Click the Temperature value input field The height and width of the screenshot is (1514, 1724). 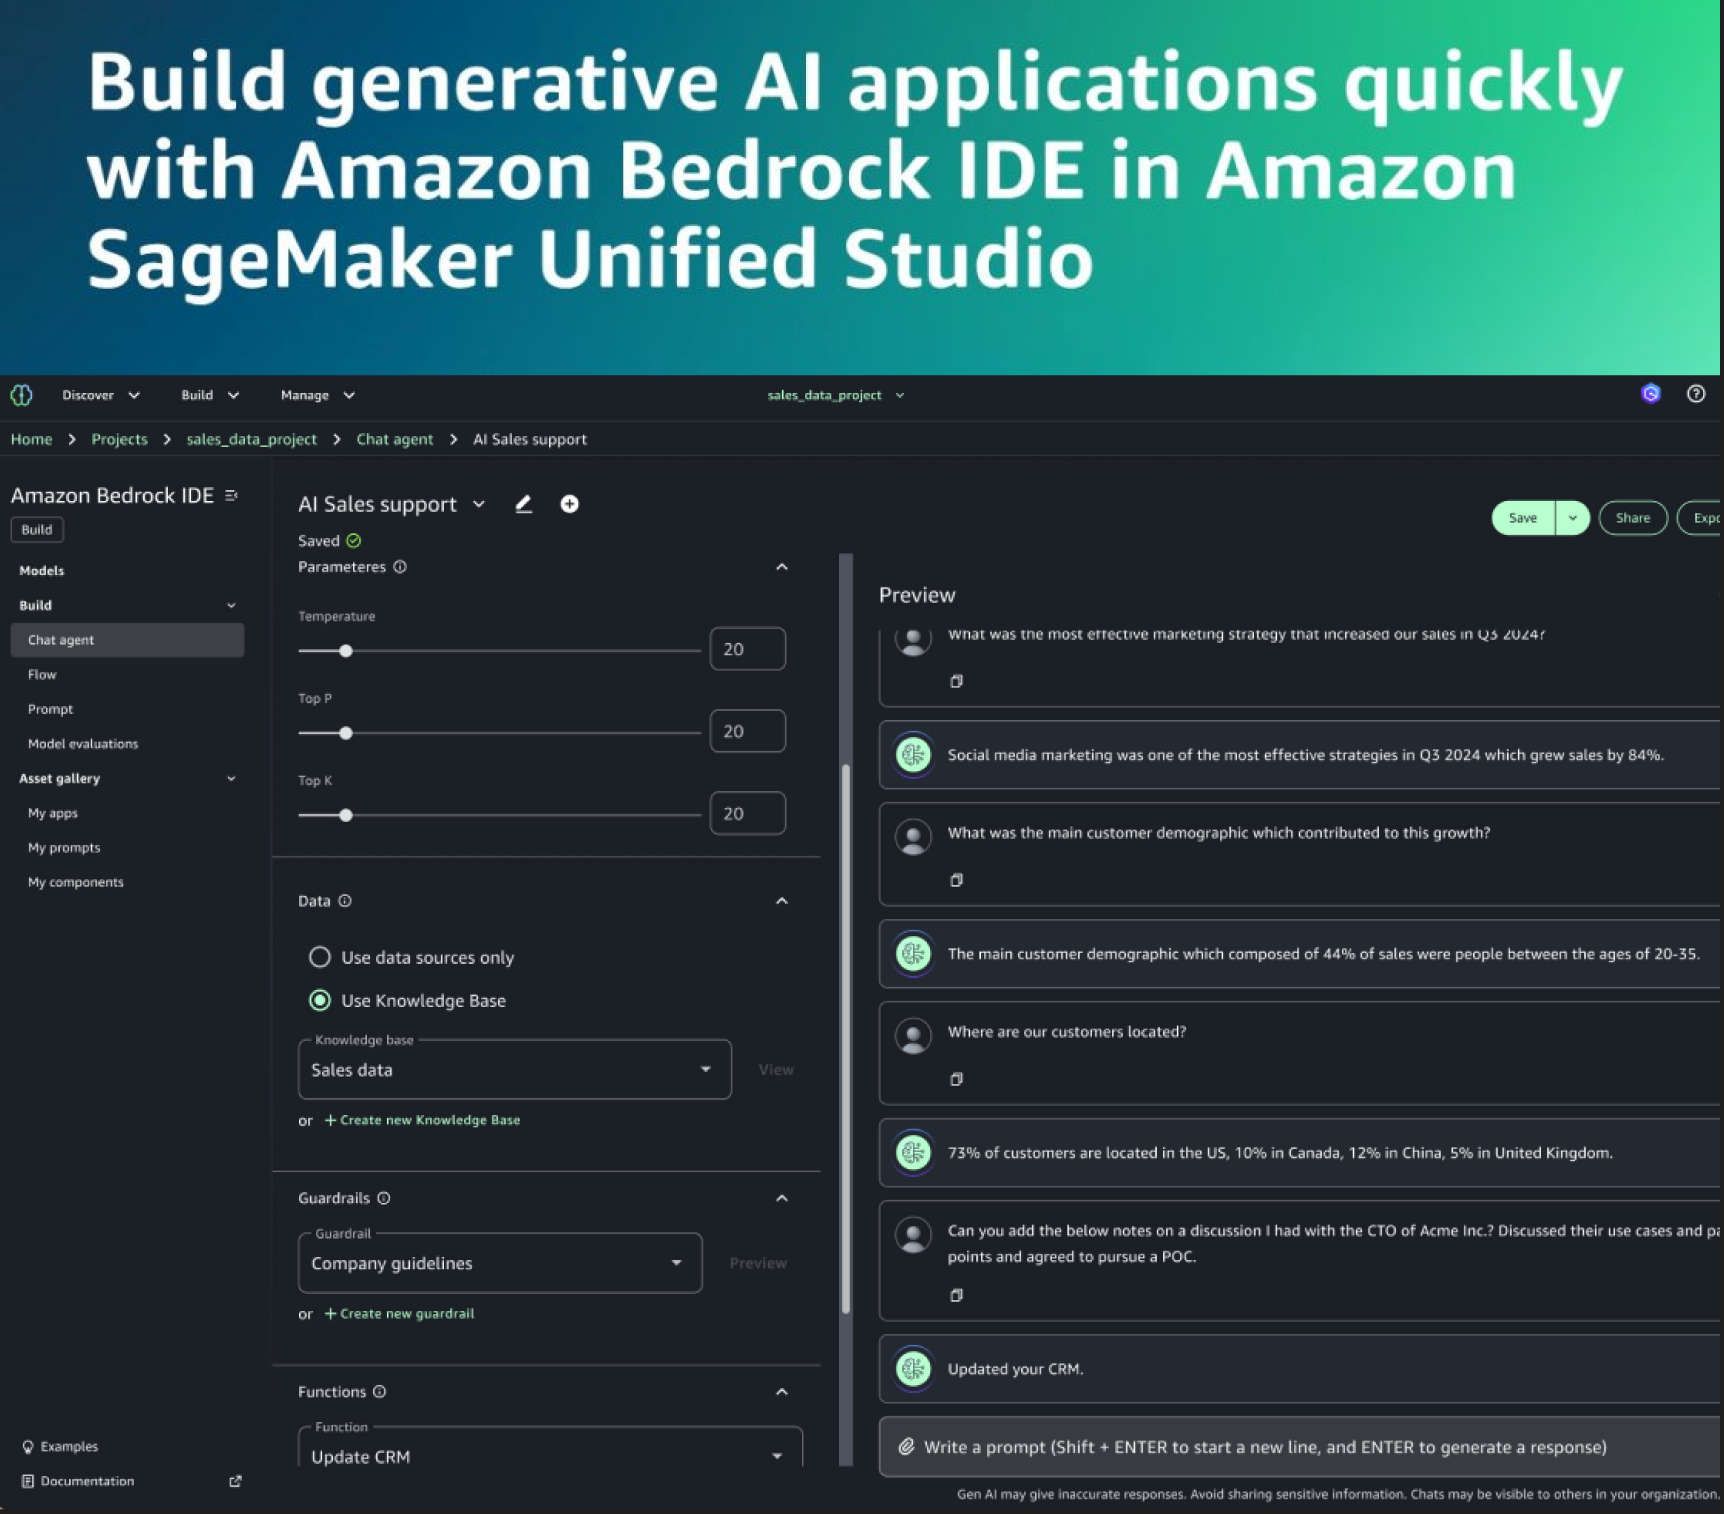[747, 649]
